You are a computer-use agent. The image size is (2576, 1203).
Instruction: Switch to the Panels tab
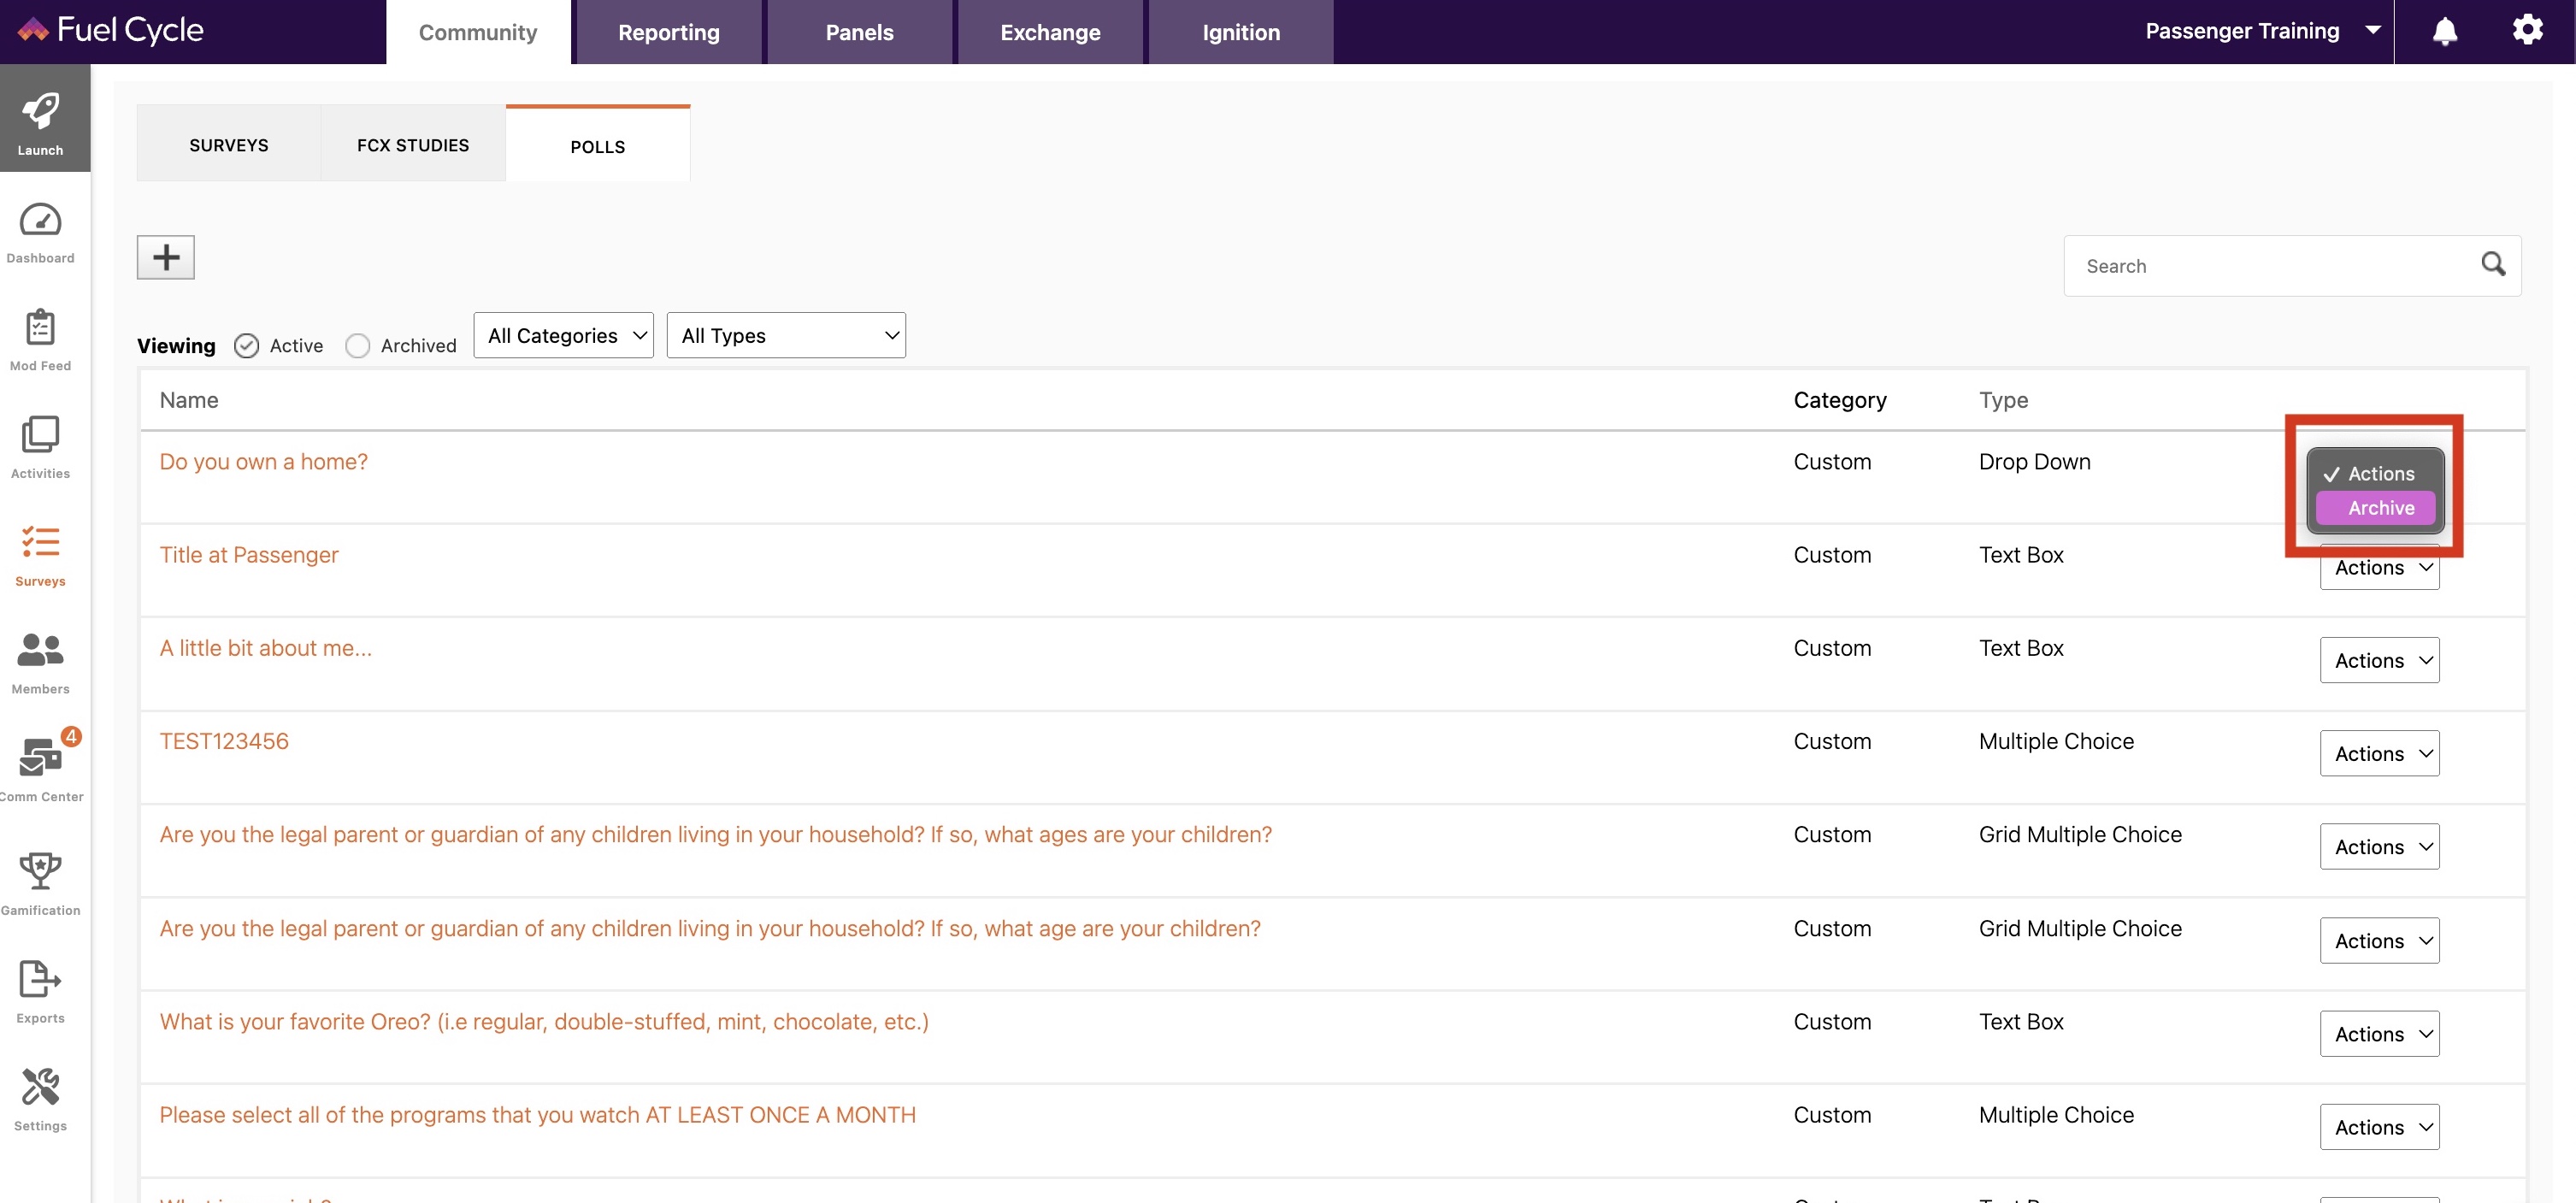pyautogui.click(x=859, y=32)
